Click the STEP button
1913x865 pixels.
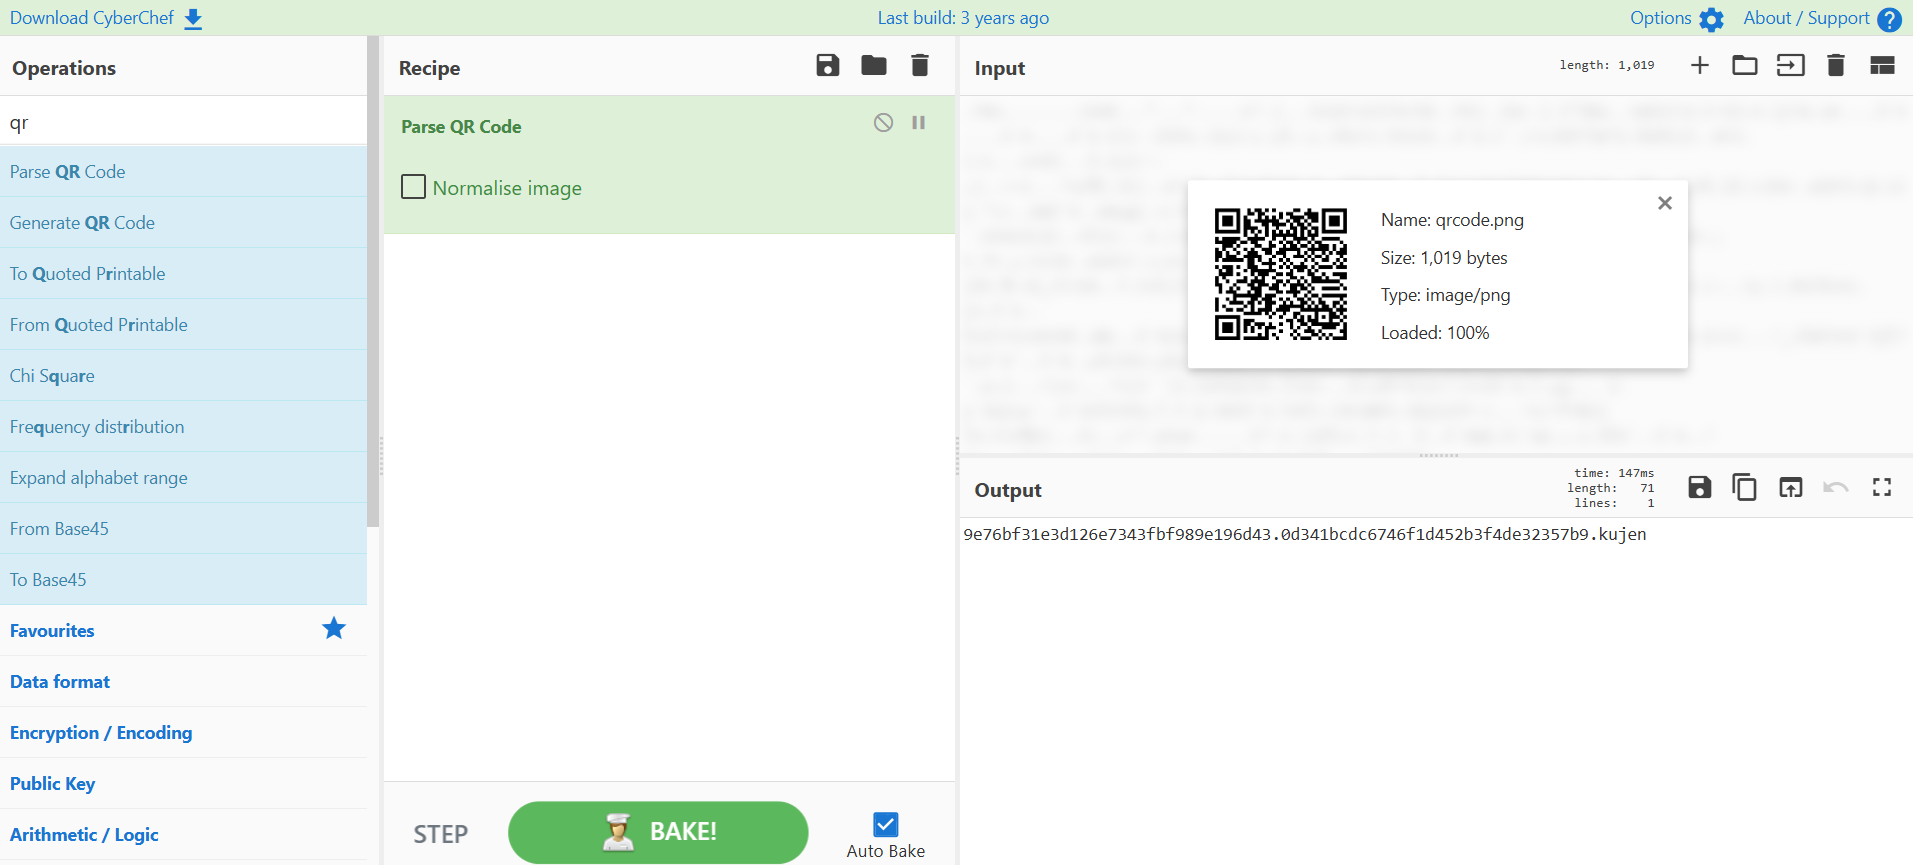pyautogui.click(x=441, y=834)
